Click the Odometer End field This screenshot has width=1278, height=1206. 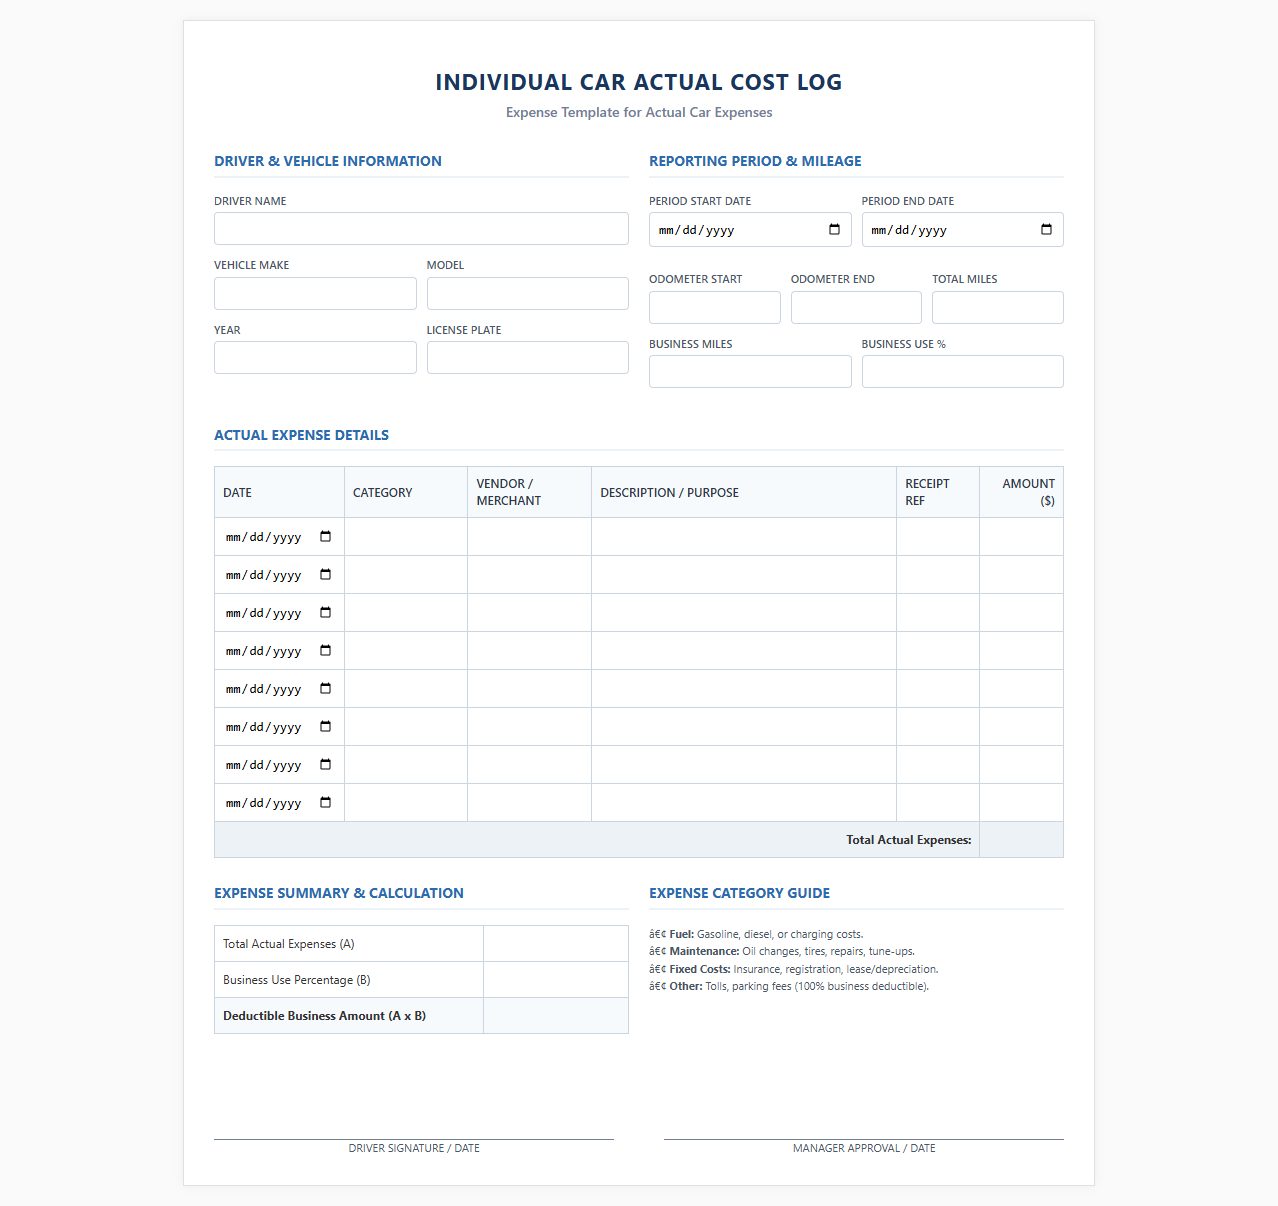[x=856, y=307]
